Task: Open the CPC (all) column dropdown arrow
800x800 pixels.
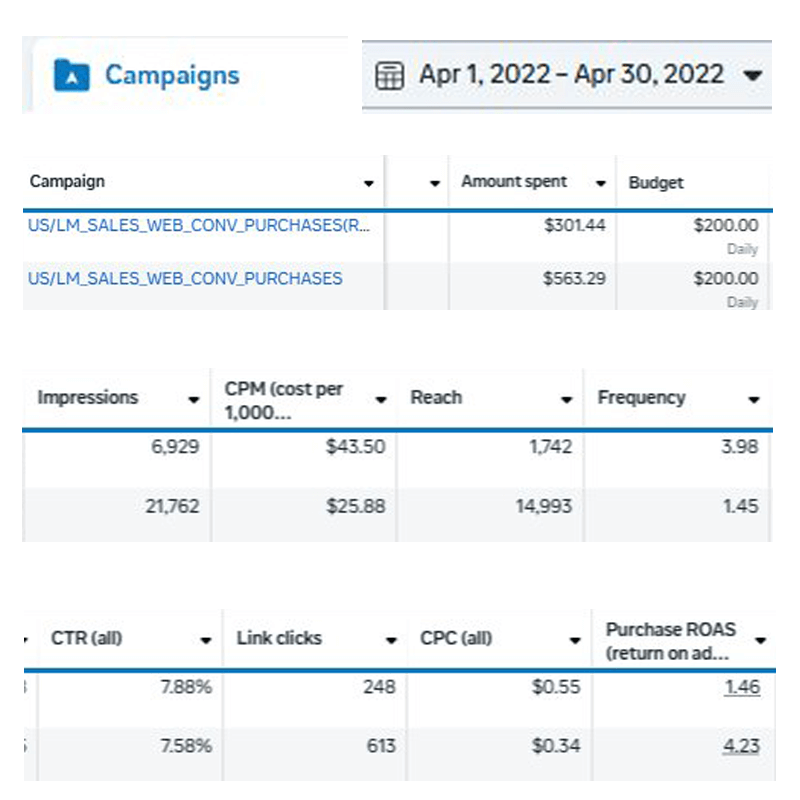Action: click(575, 640)
